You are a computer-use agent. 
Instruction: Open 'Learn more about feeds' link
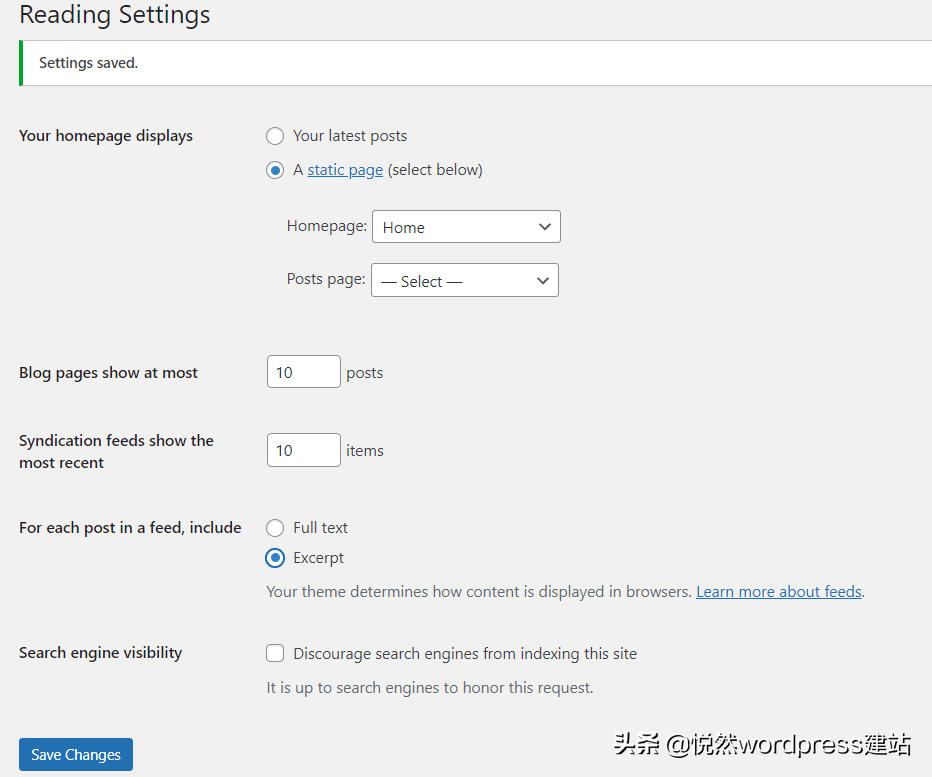[x=779, y=592]
